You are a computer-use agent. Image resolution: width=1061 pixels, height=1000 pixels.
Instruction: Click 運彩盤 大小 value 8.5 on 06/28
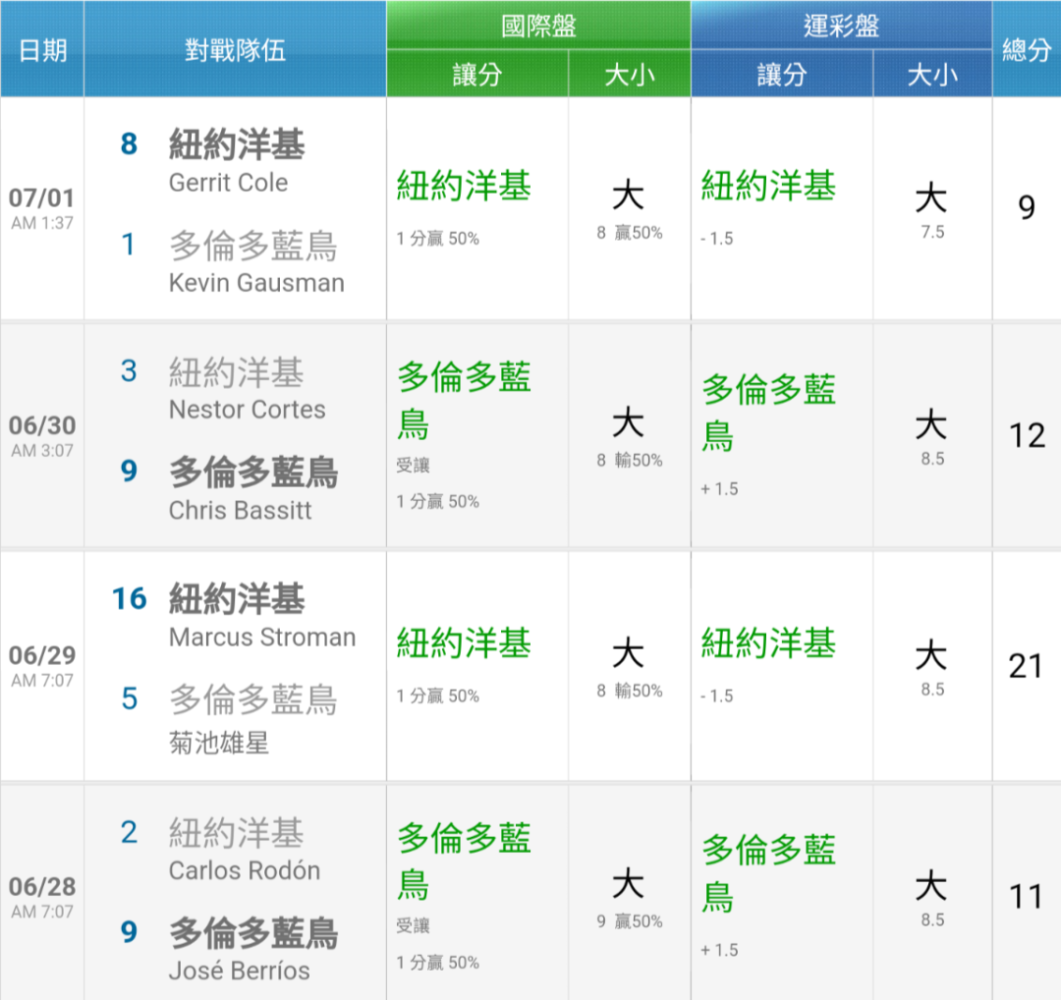932,919
